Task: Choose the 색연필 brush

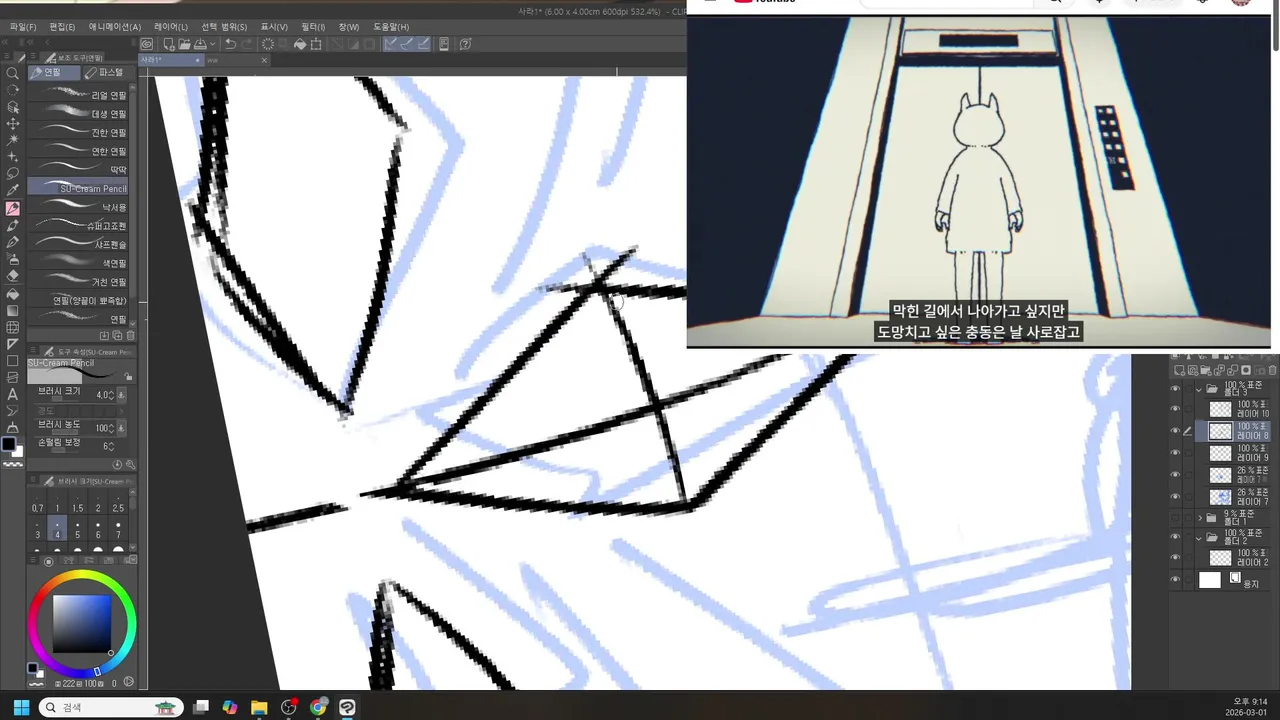Action: tap(78, 263)
